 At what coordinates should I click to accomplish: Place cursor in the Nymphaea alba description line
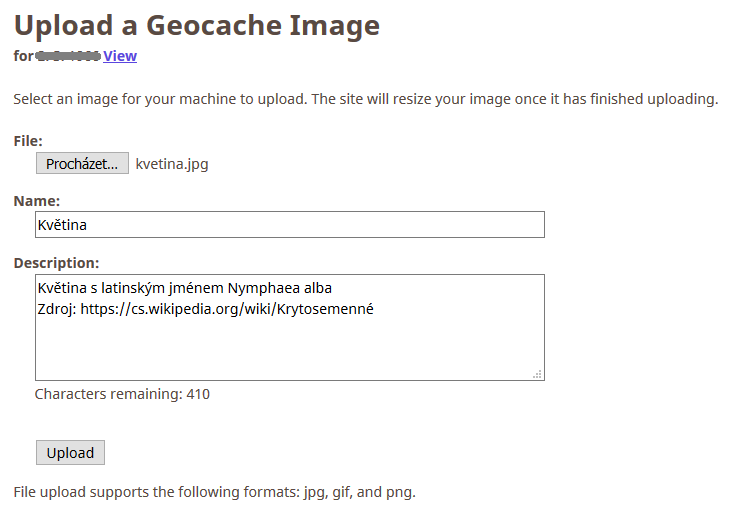coord(184,288)
